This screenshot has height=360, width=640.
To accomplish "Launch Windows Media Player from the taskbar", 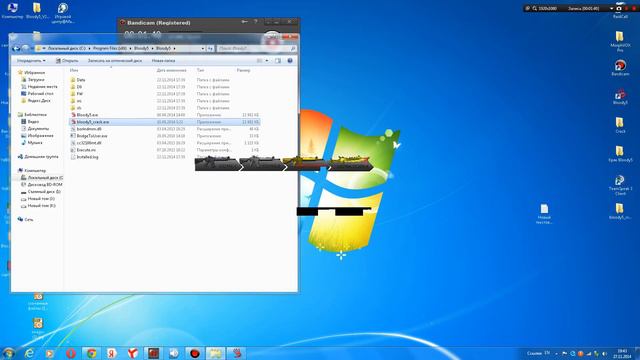I will tap(49, 353).
